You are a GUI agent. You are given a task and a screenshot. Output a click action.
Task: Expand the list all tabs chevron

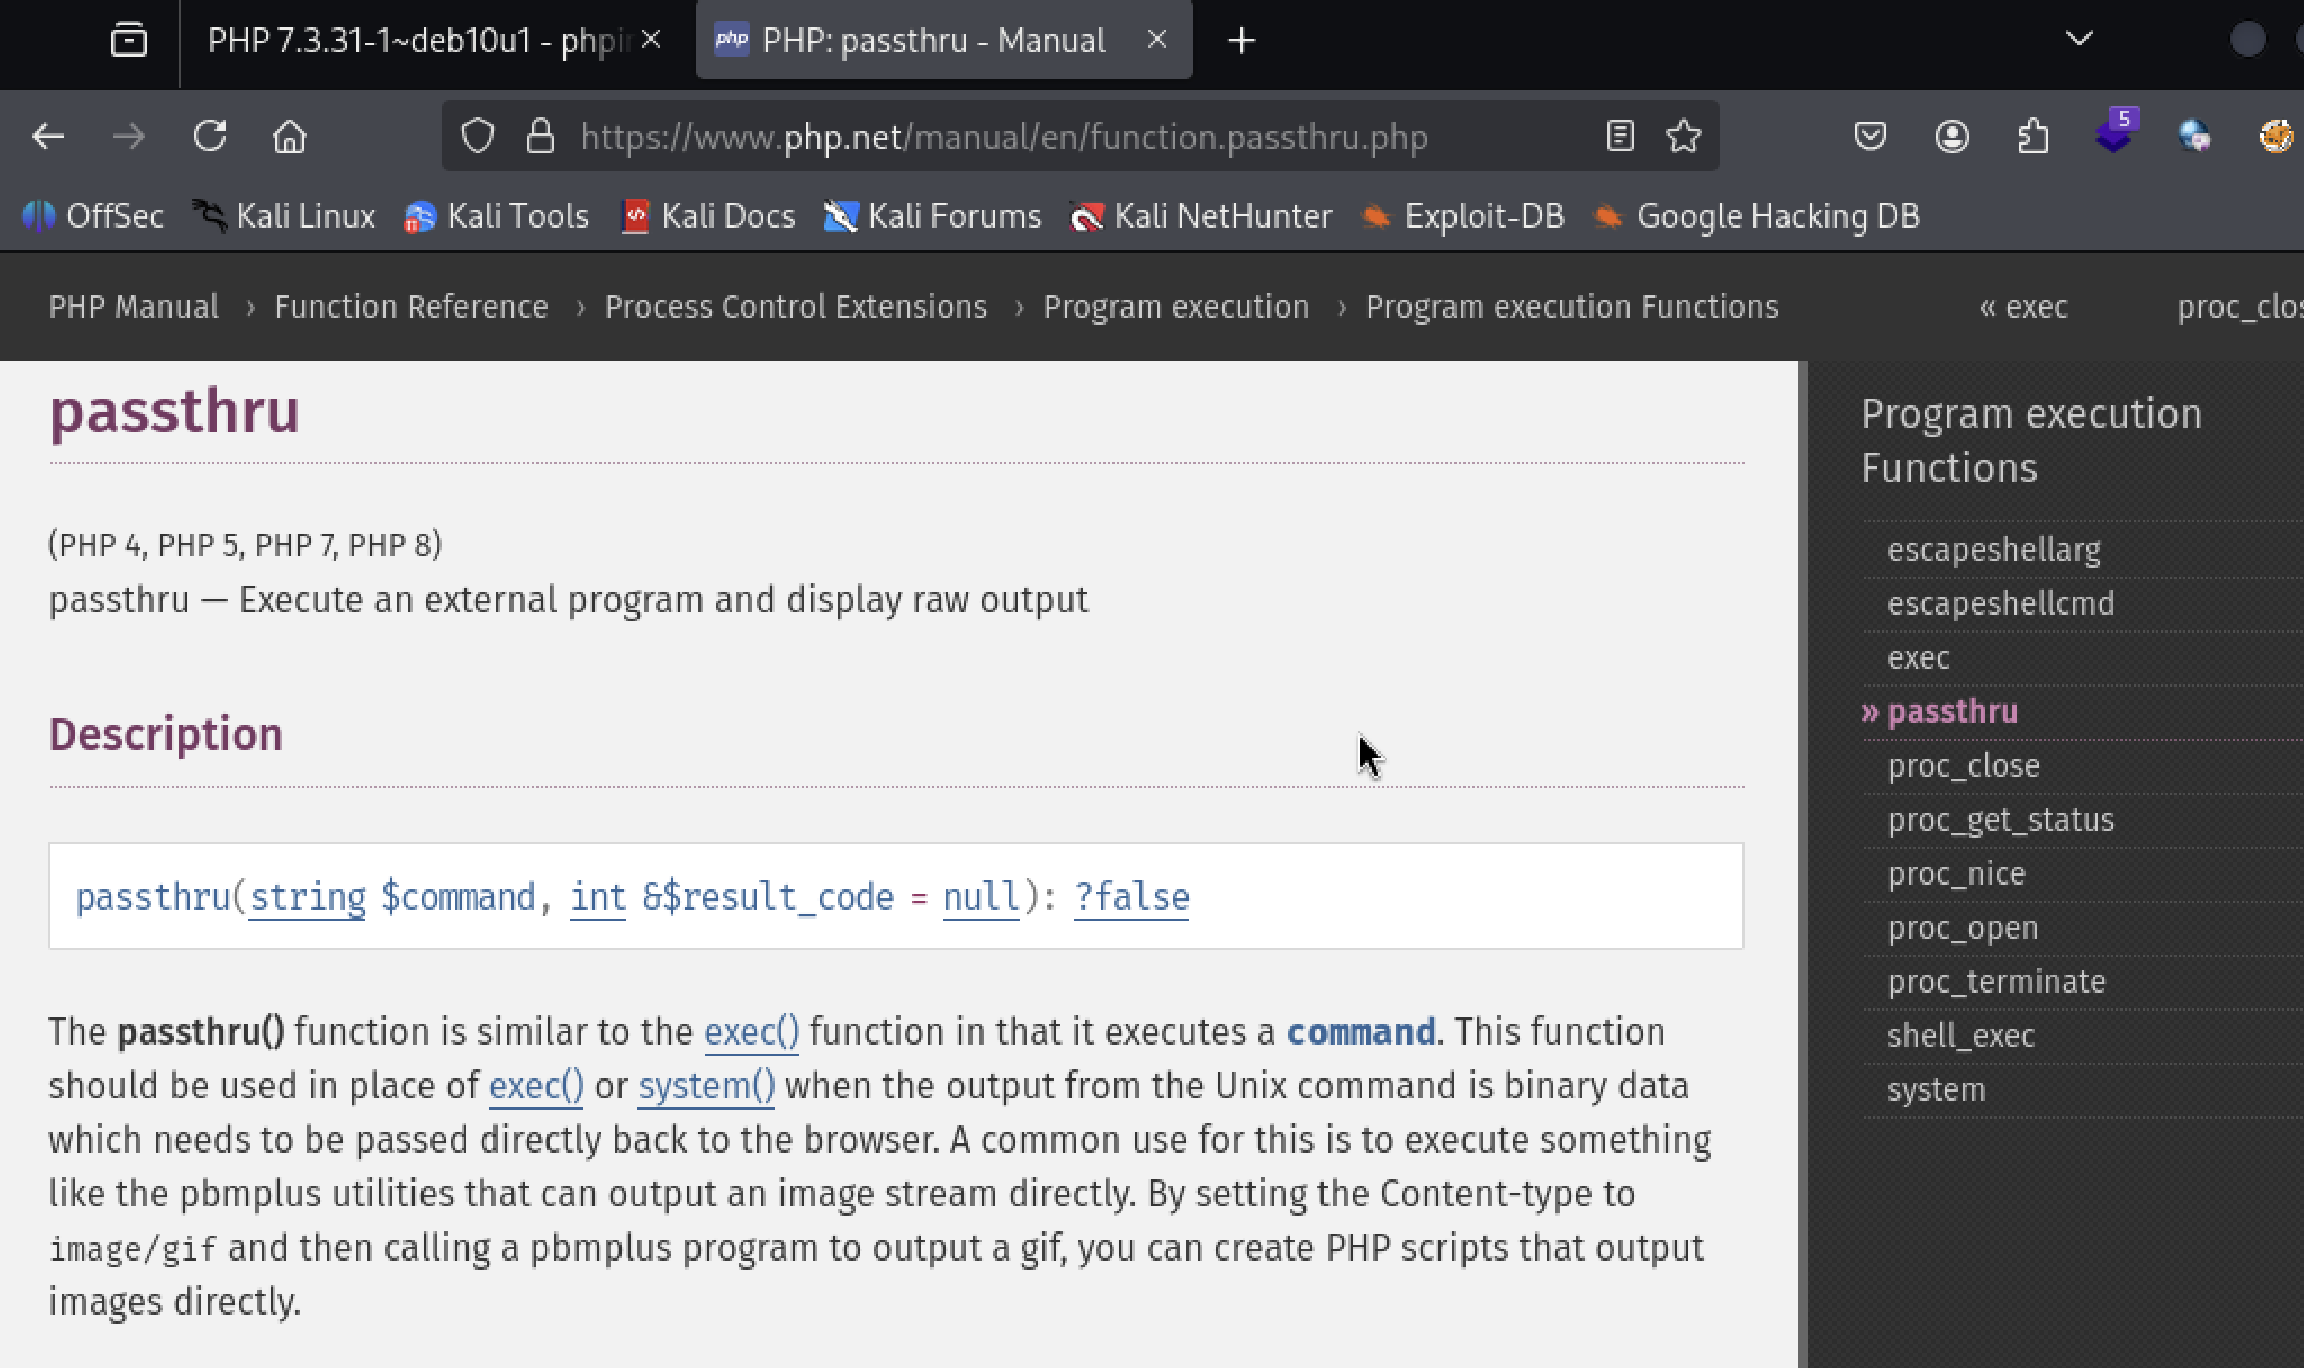tap(2079, 40)
